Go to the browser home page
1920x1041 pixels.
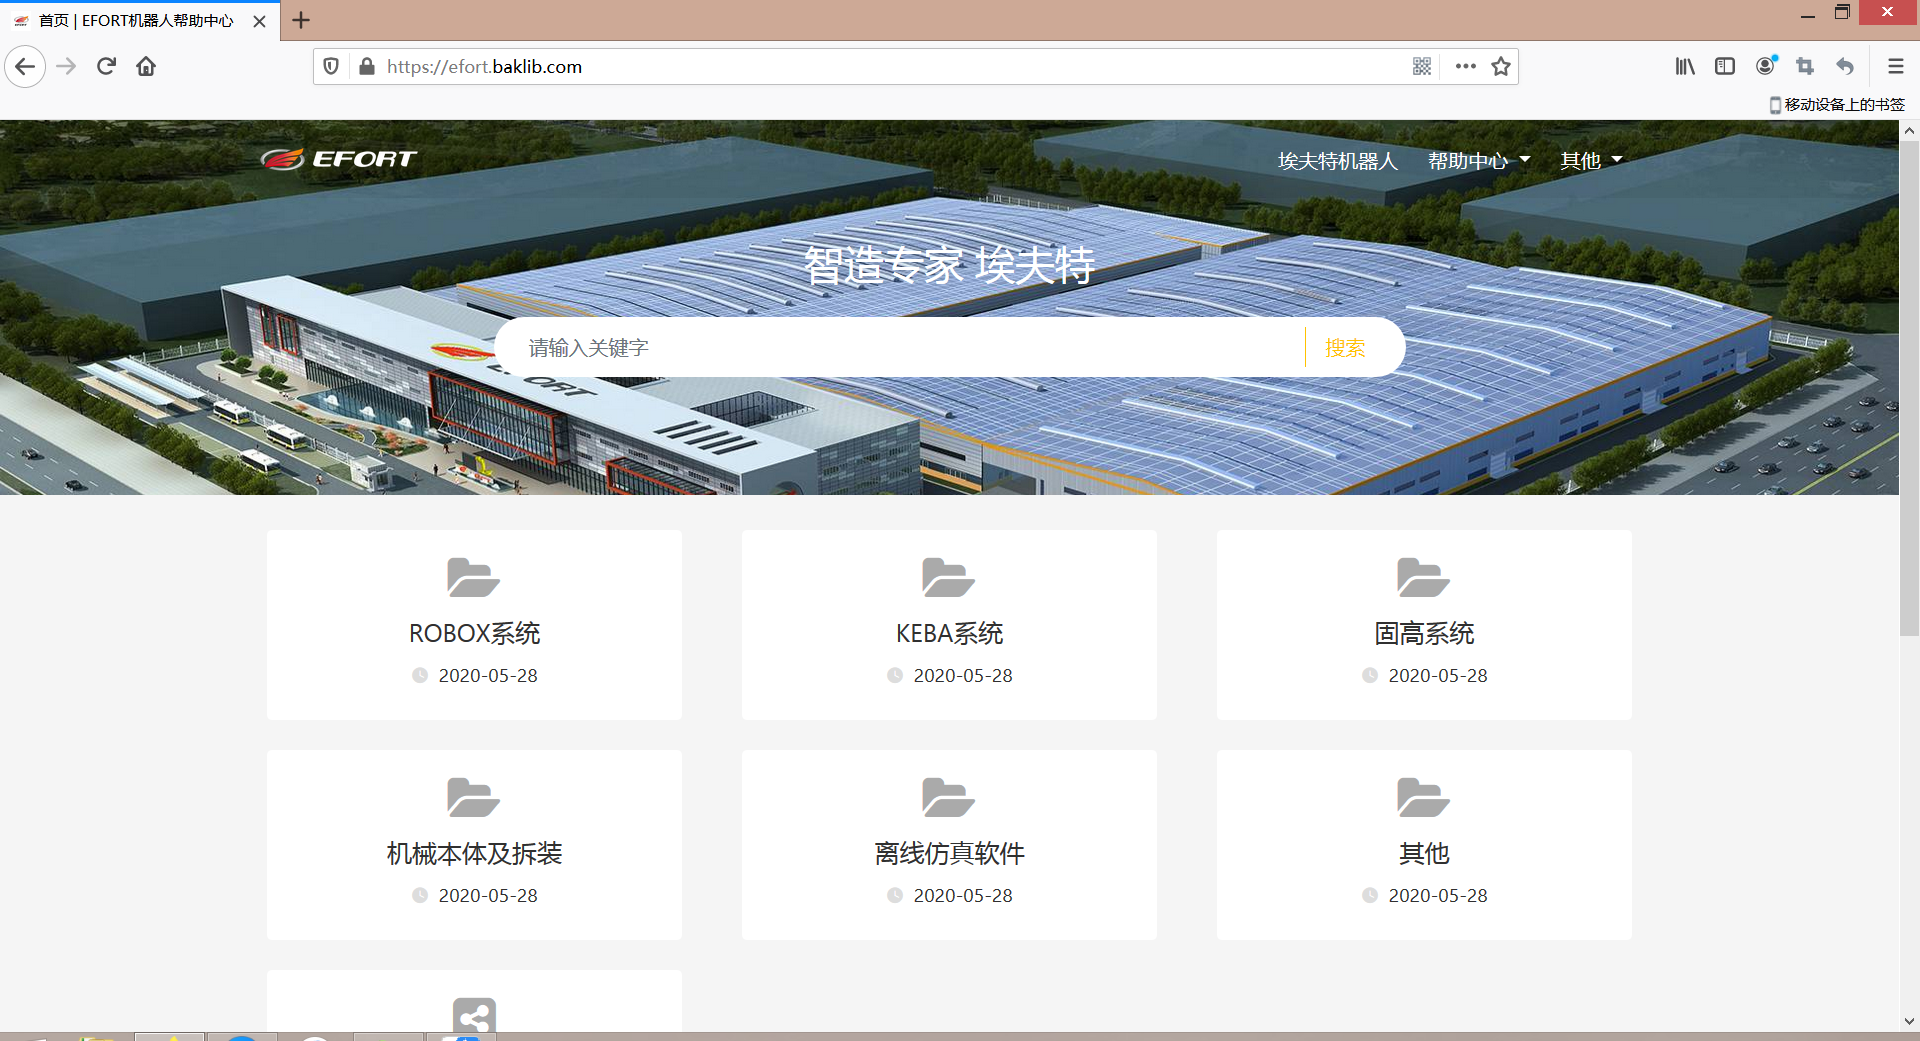pyautogui.click(x=146, y=67)
